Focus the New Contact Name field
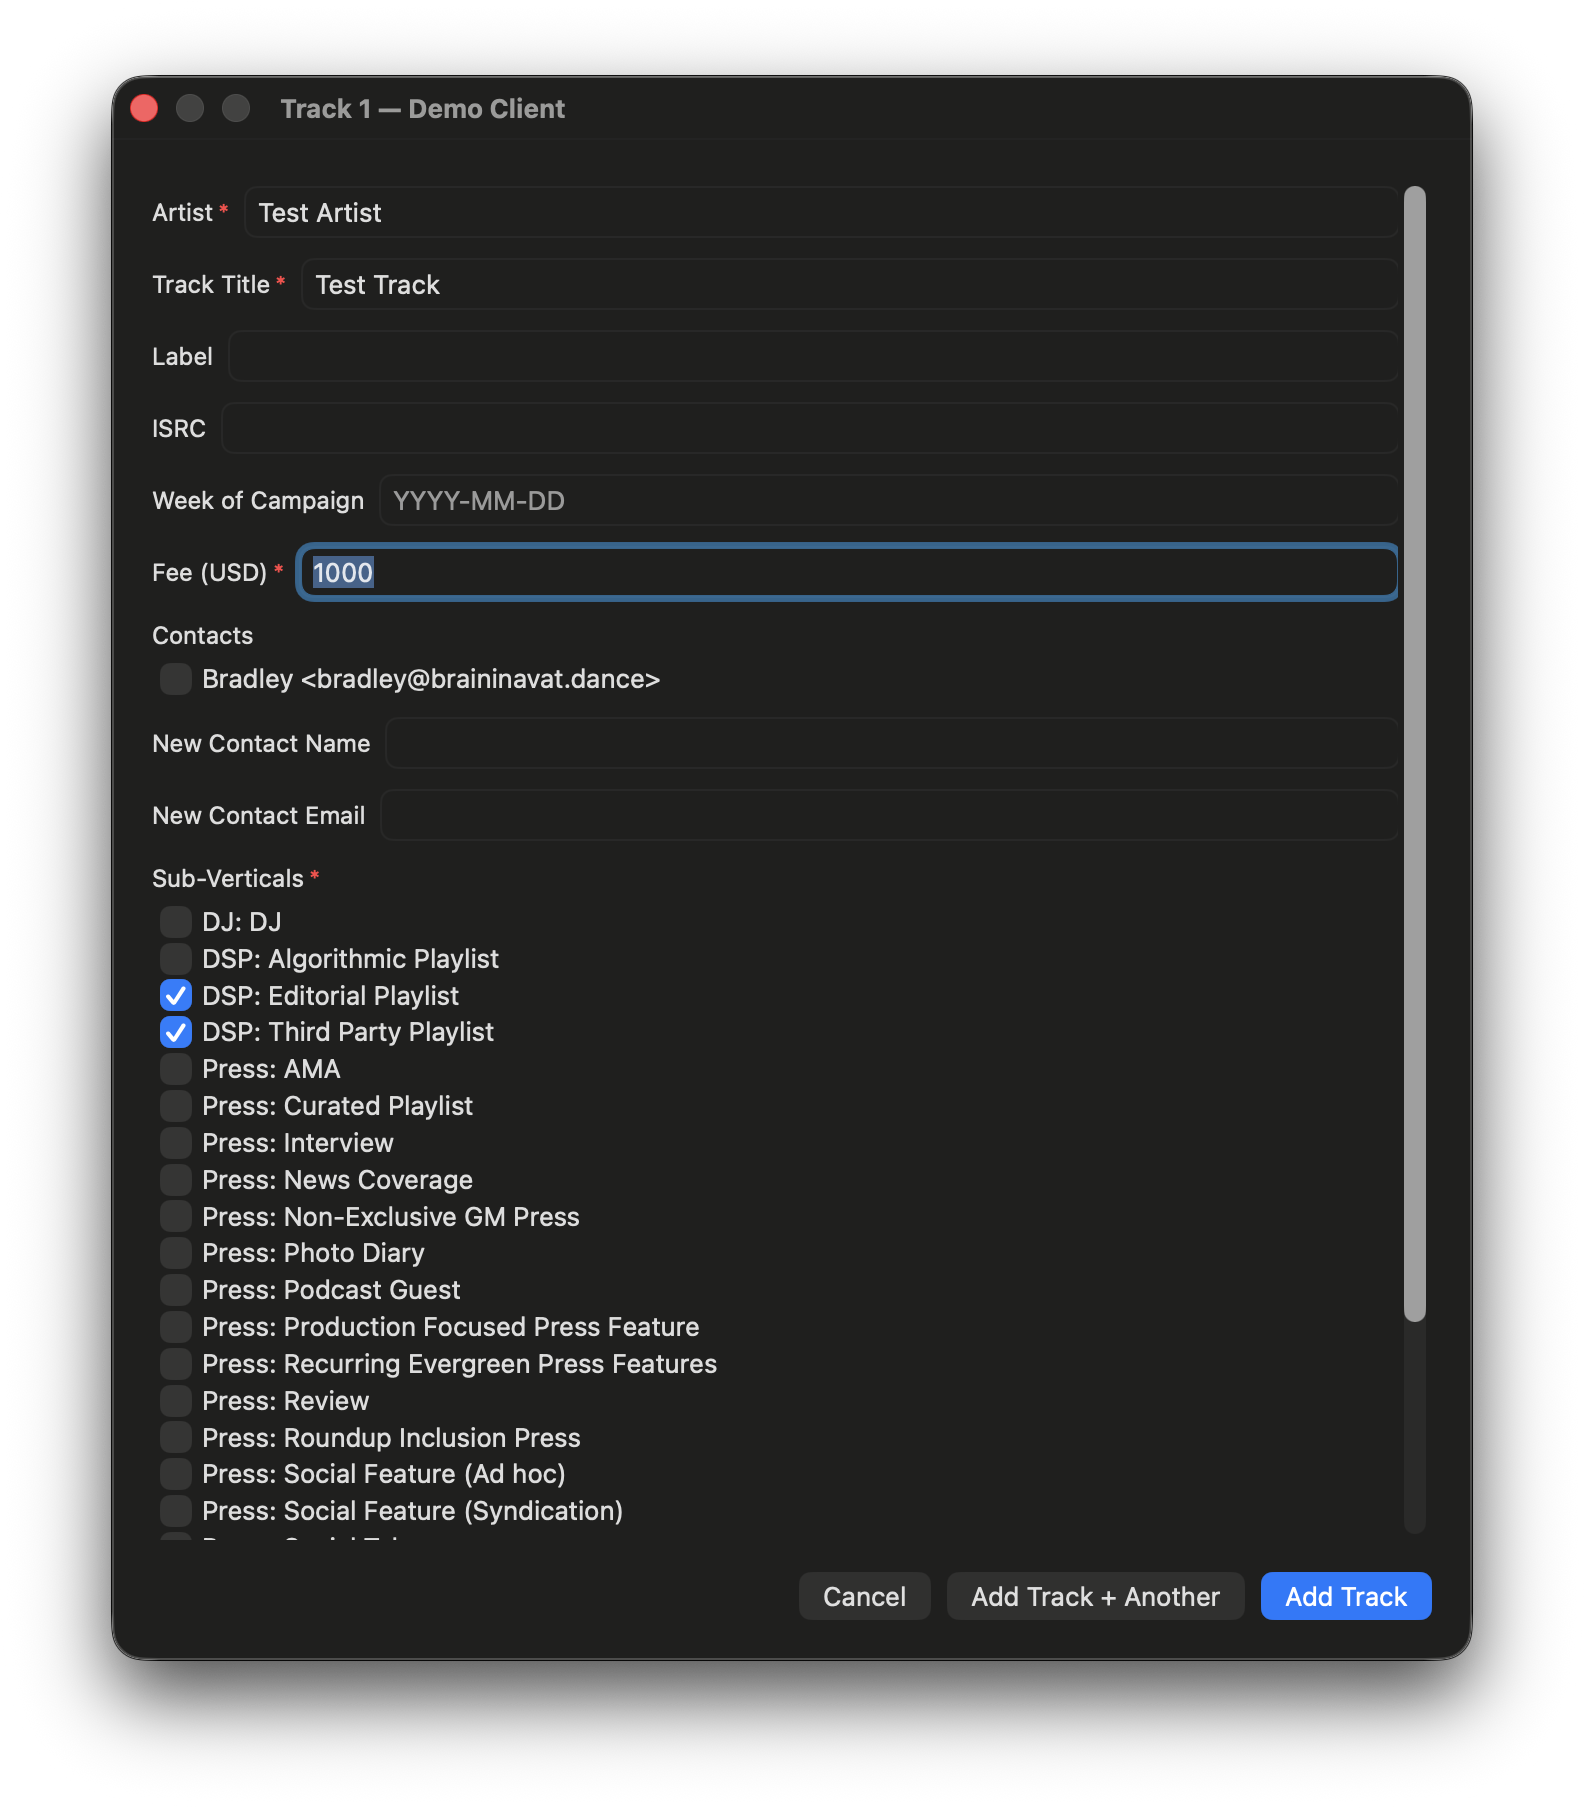Viewport: 1584px width, 1808px height. click(892, 744)
